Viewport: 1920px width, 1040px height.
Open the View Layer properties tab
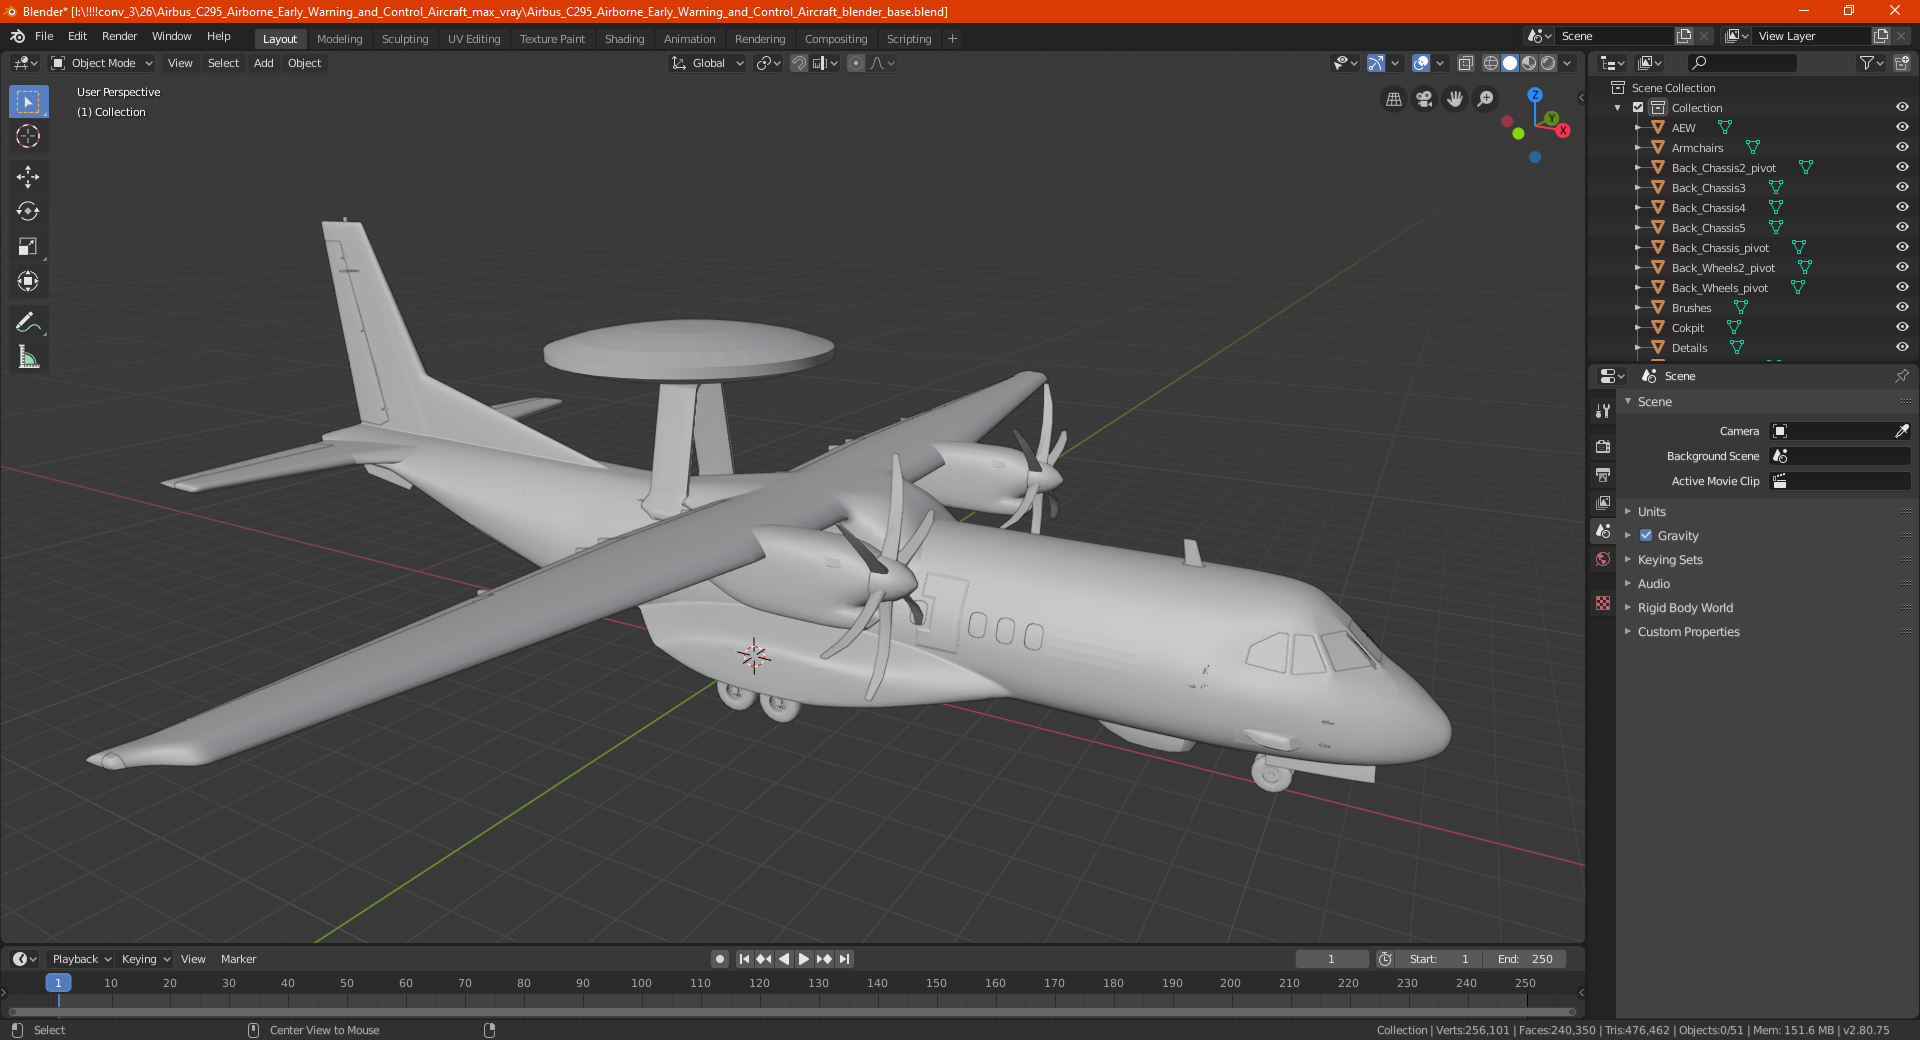click(1603, 502)
